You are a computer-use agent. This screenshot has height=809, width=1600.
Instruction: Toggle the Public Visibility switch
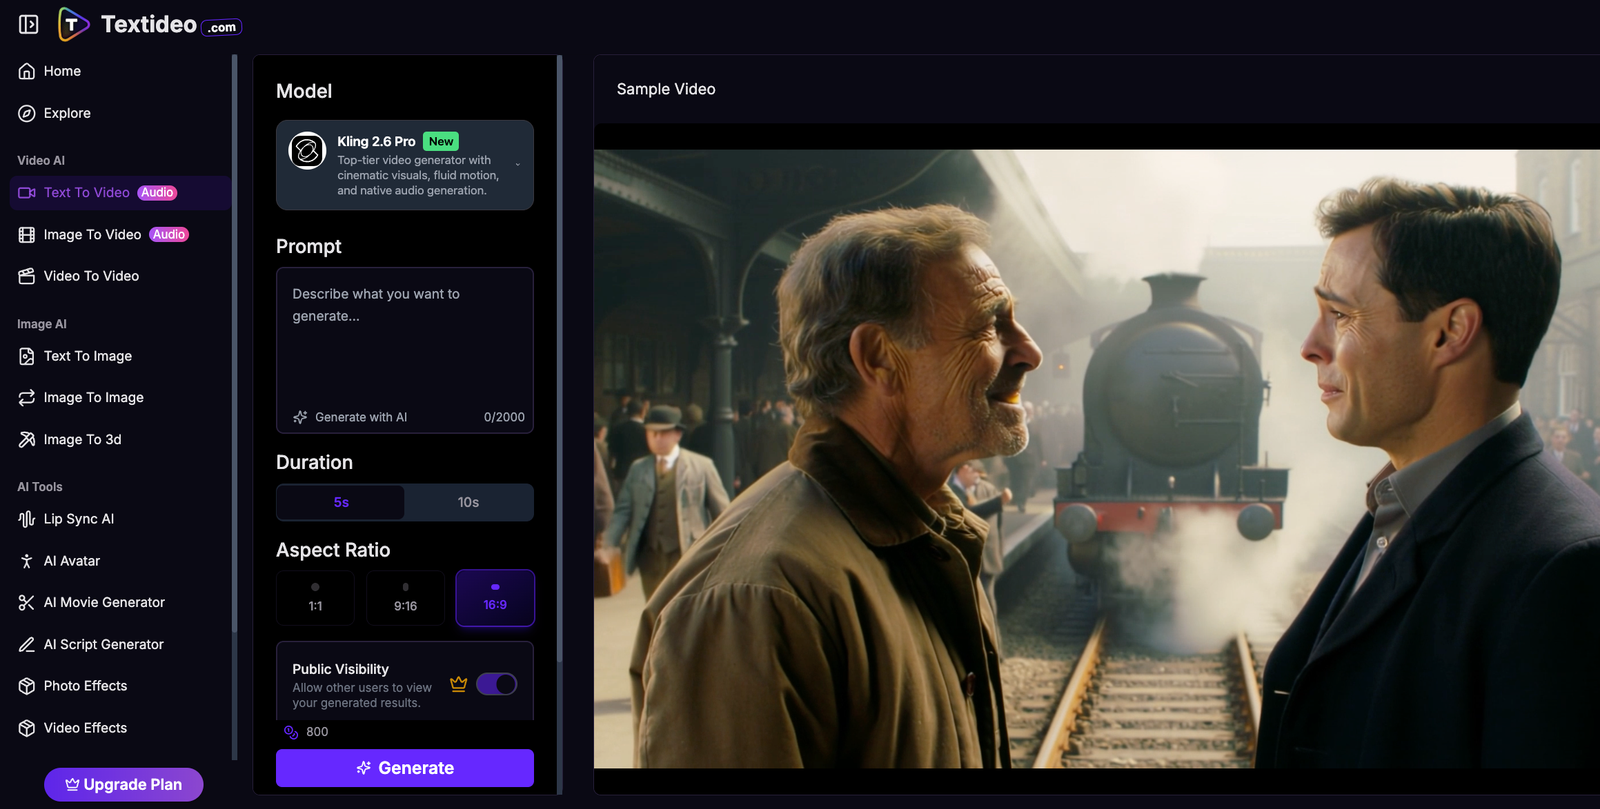497,684
